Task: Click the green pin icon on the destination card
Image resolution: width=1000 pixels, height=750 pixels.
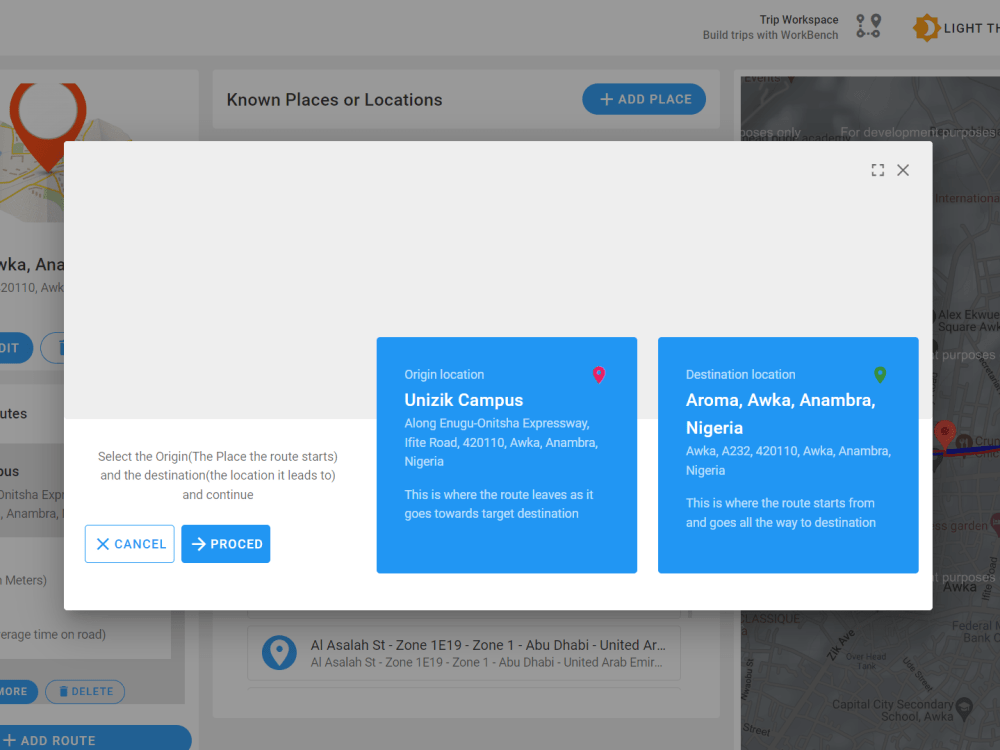Action: click(880, 375)
